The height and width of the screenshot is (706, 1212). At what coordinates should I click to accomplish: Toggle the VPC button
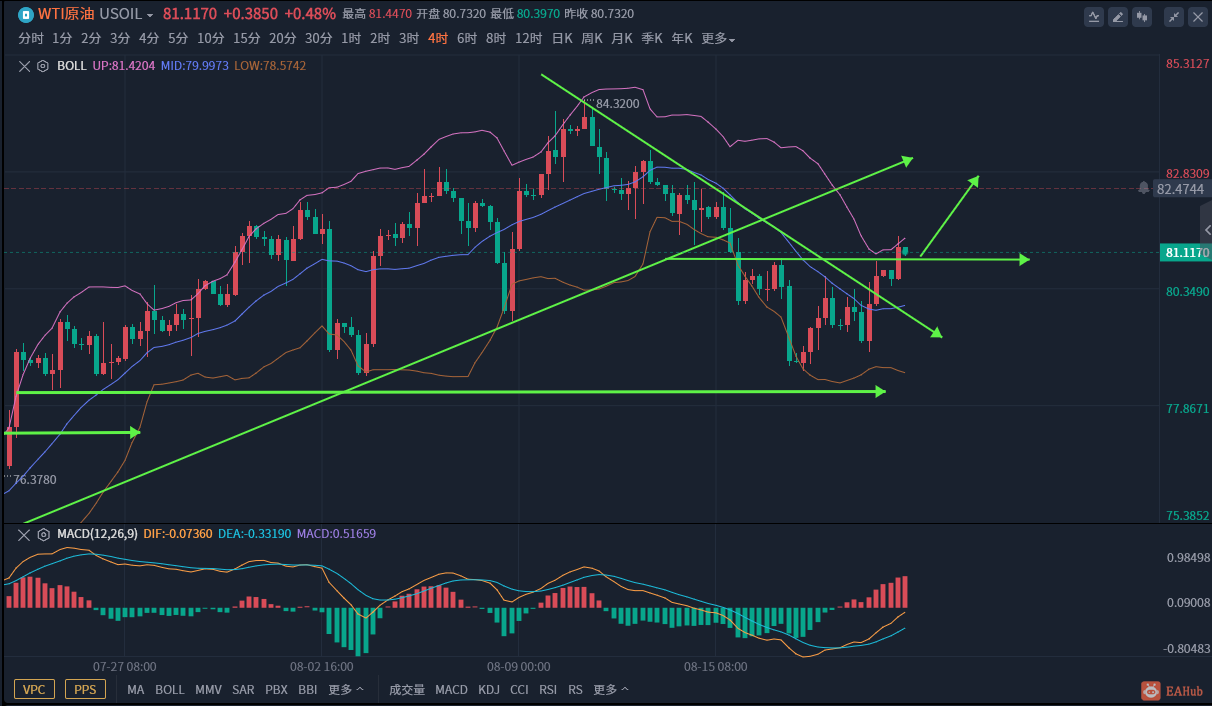(34, 690)
